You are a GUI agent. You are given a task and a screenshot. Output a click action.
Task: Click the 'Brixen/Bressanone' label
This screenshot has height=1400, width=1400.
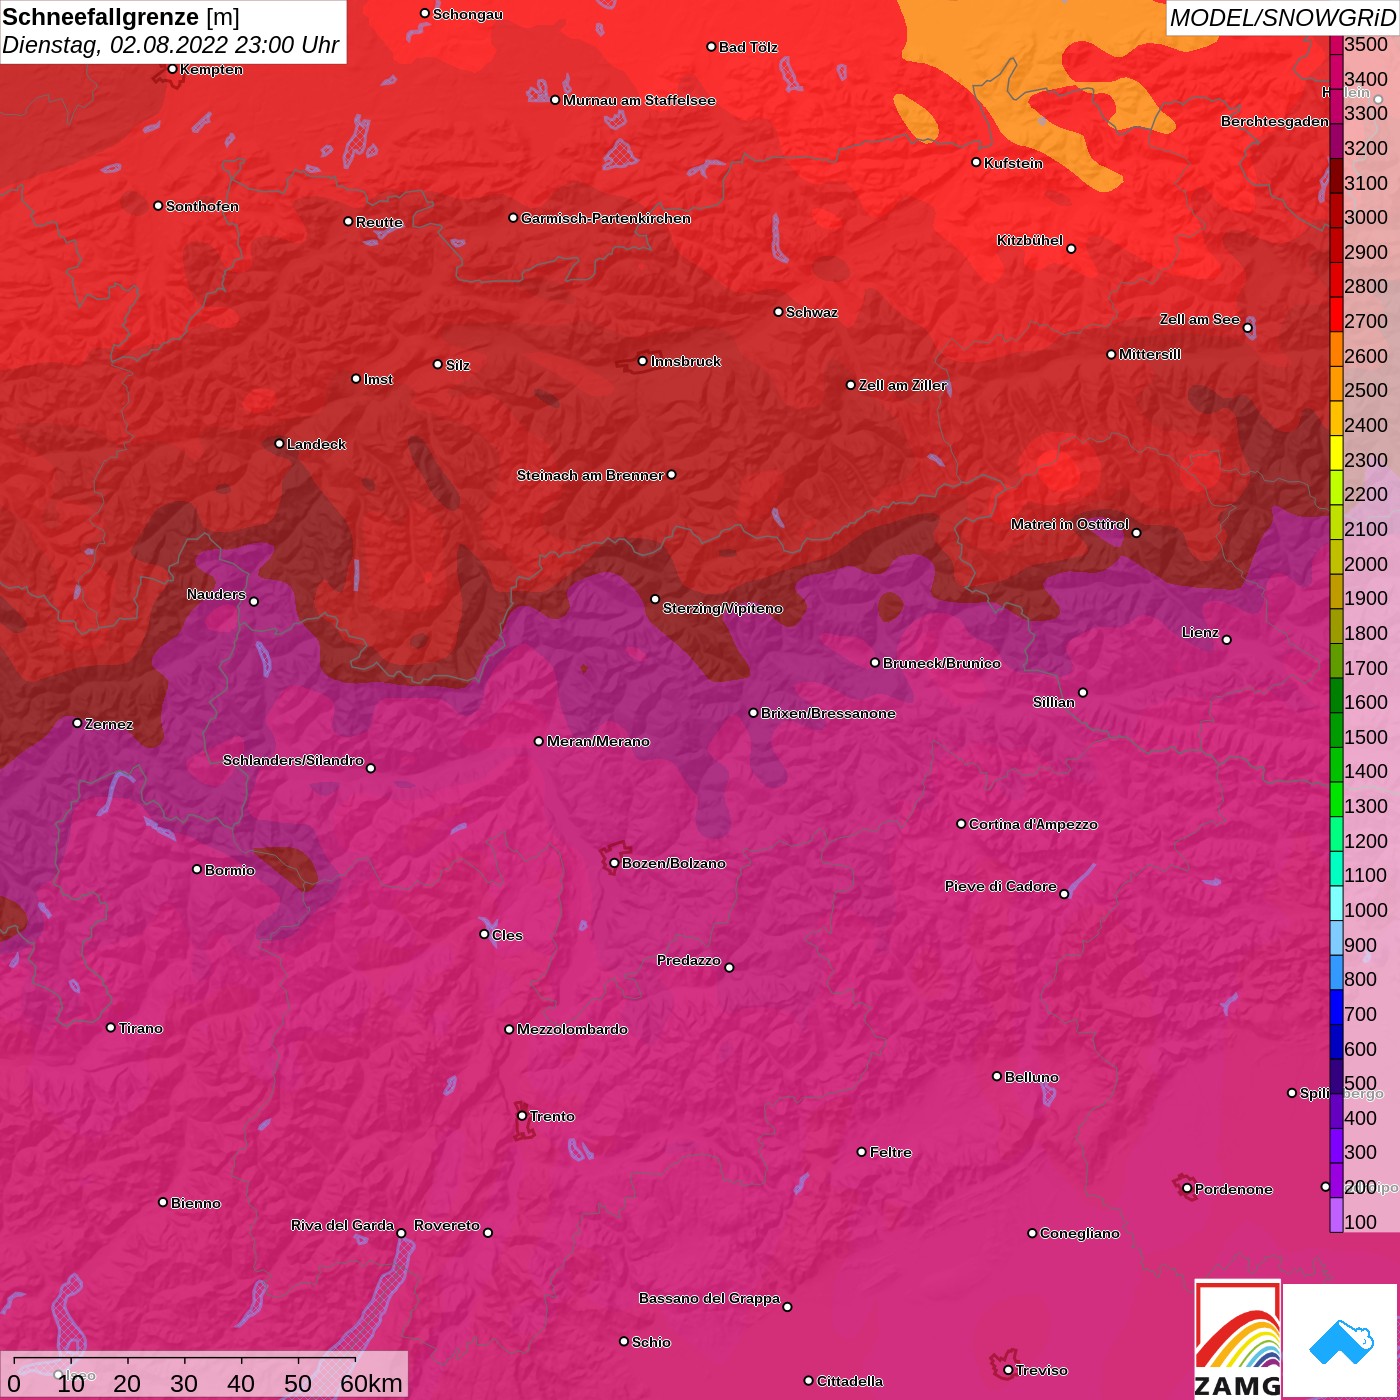click(x=828, y=713)
